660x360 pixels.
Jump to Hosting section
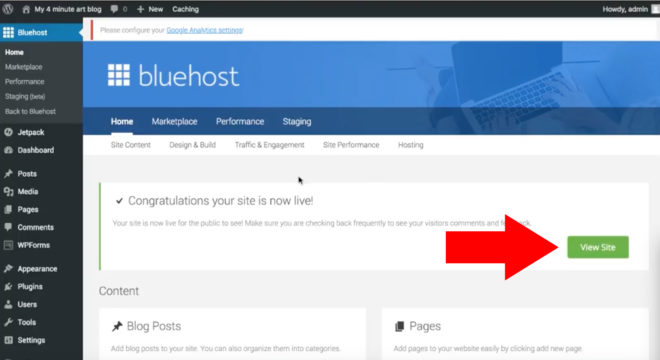(x=411, y=145)
